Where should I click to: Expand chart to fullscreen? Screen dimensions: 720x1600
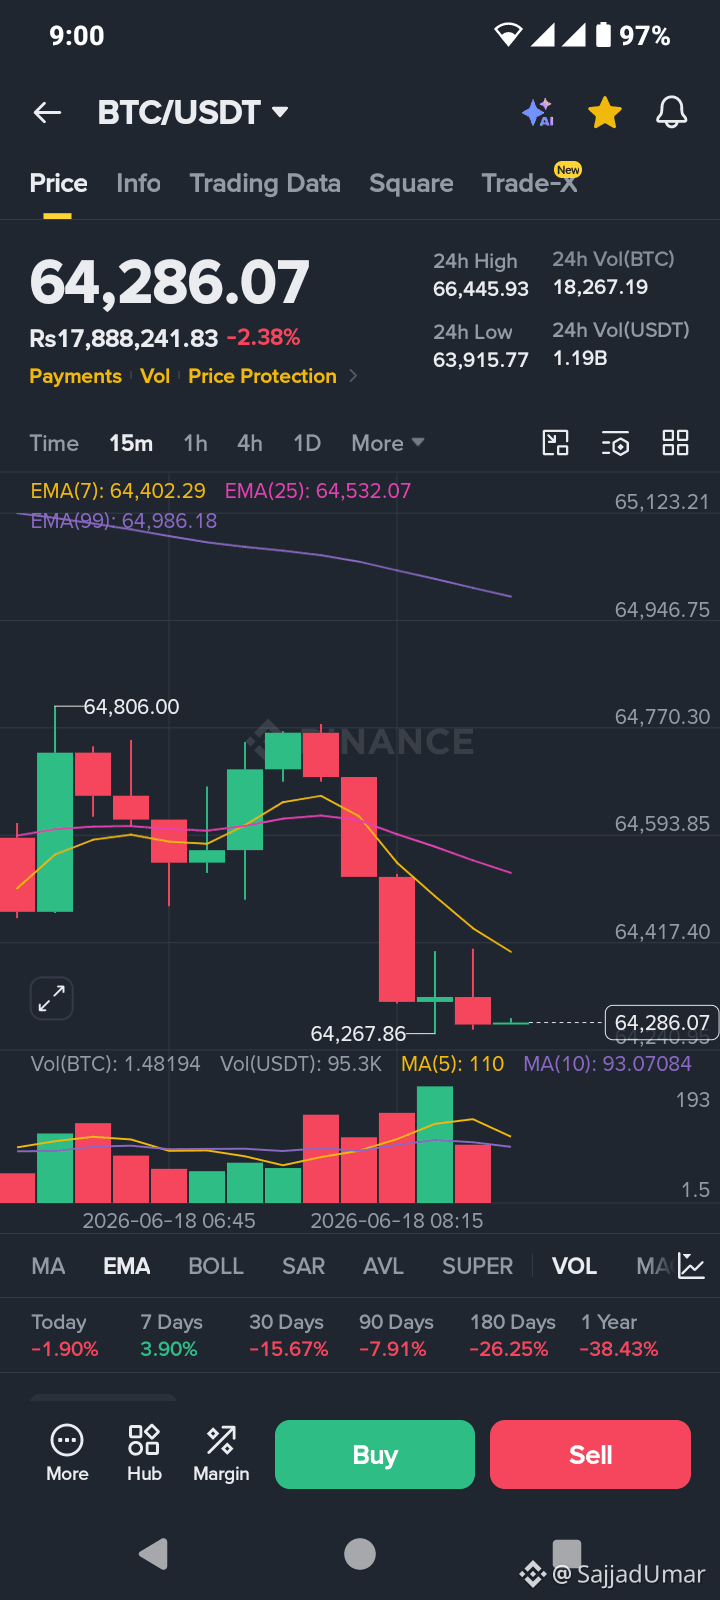click(51, 998)
